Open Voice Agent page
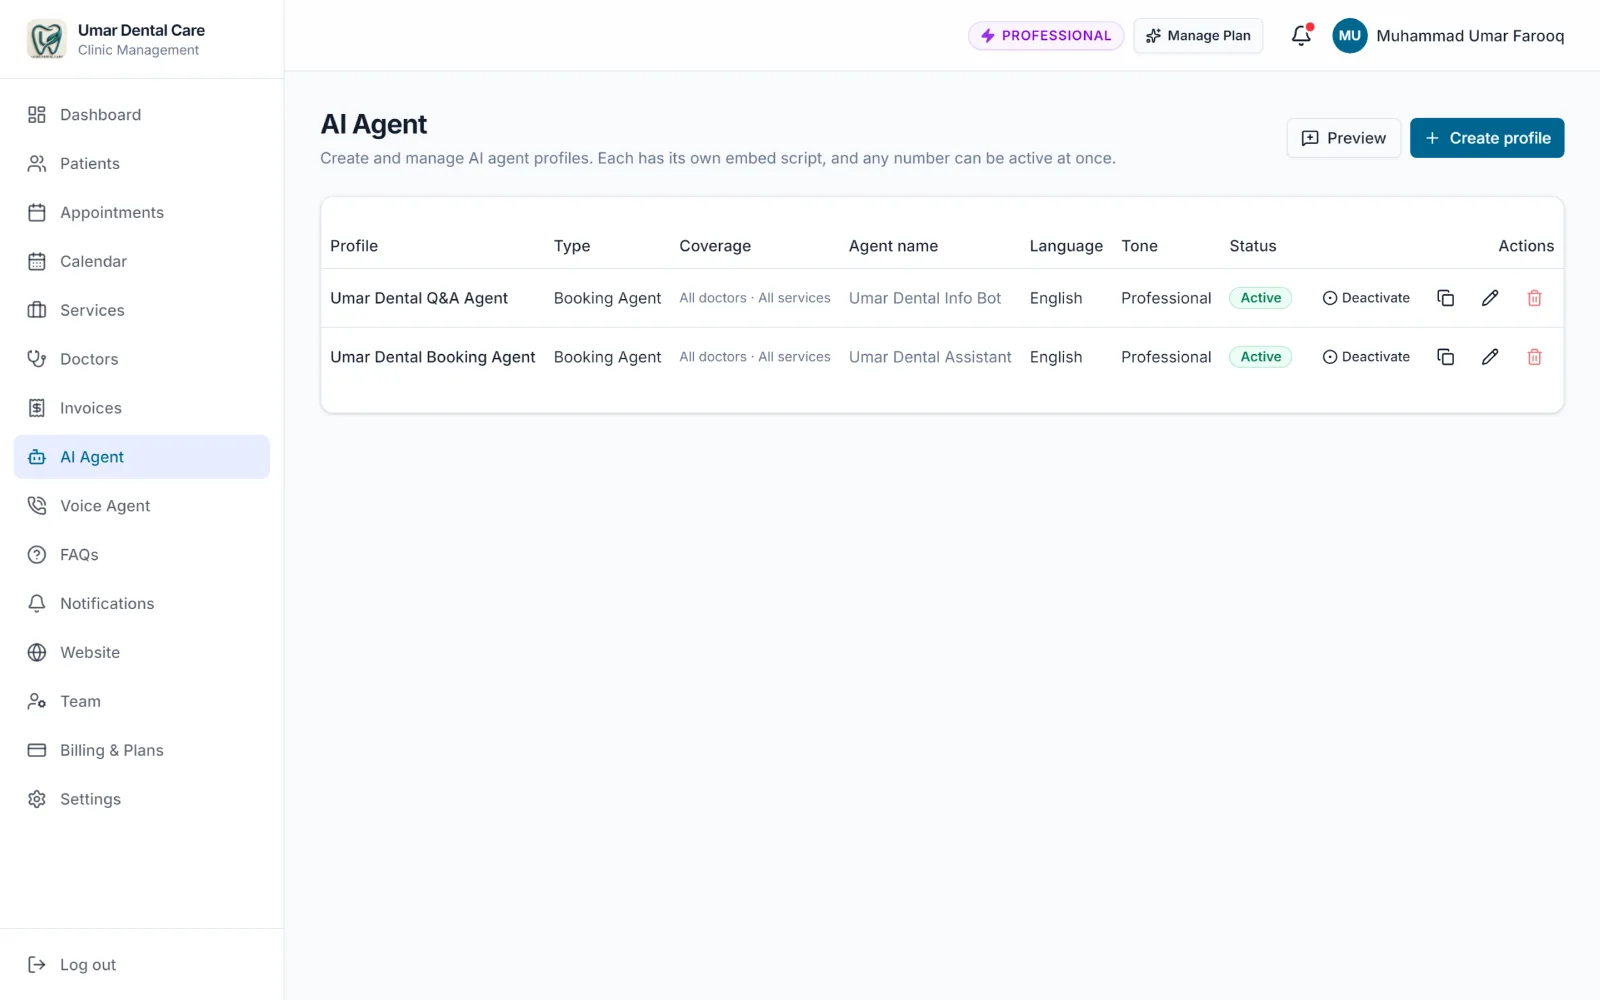The height and width of the screenshot is (1000, 1600). pos(142,506)
